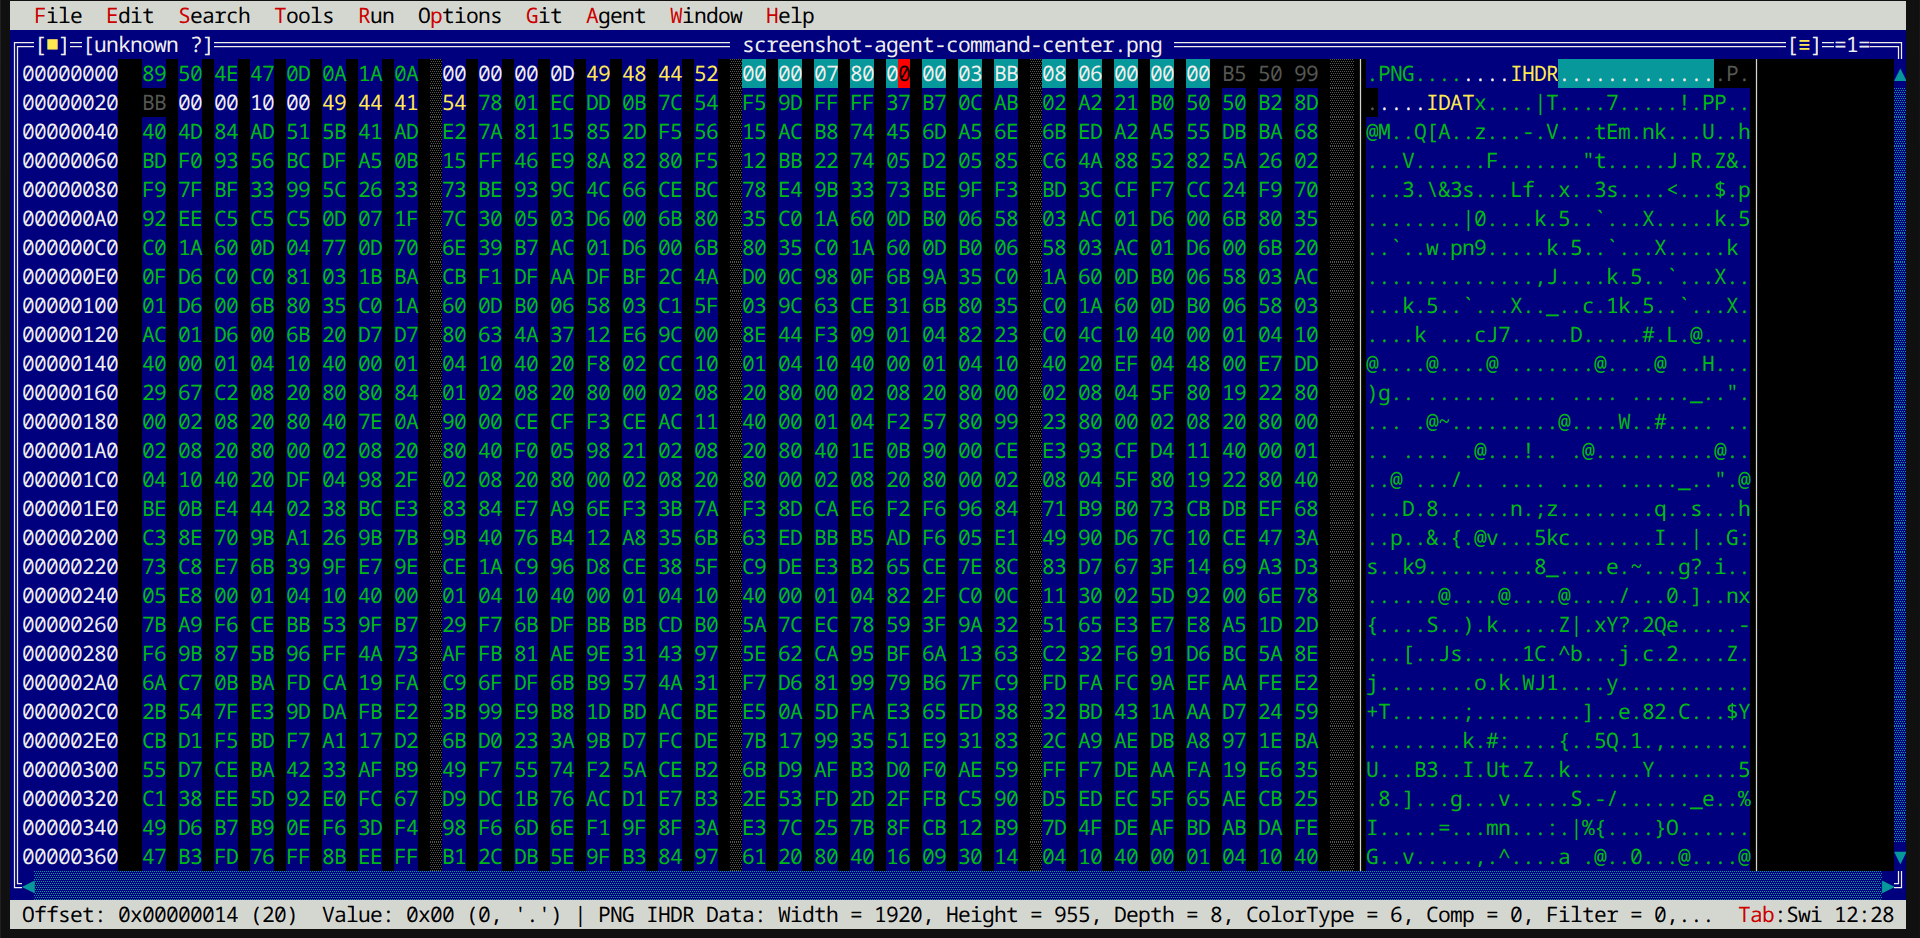The image size is (1920, 938).
Task: Click the vertical scrollbar up arrow
Action: [x=1900, y=74]
